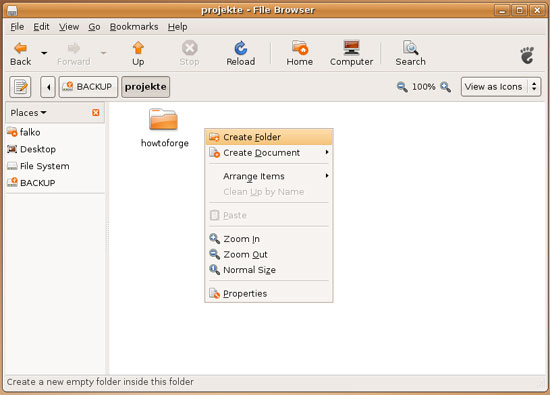Click the status bar message text
550x395 pixels.
(x=100, y=382)
